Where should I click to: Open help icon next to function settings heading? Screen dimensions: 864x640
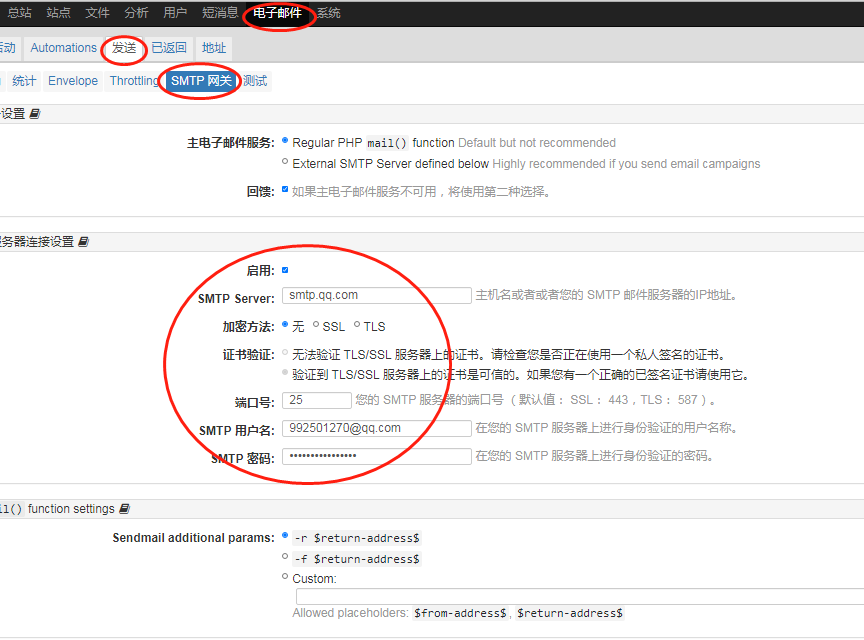coord(125,509)
